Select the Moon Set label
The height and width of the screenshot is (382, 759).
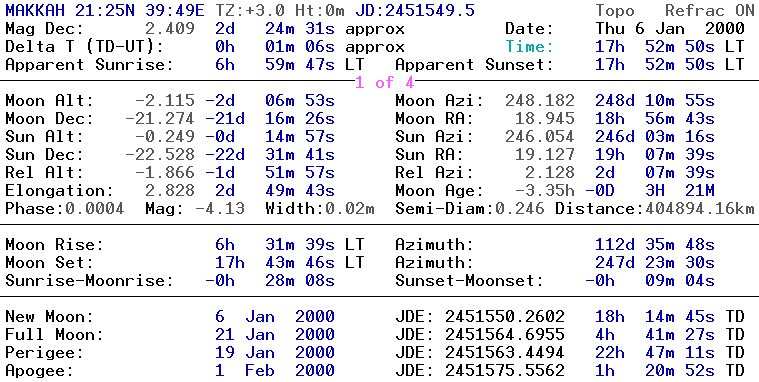tap(50, 262)
